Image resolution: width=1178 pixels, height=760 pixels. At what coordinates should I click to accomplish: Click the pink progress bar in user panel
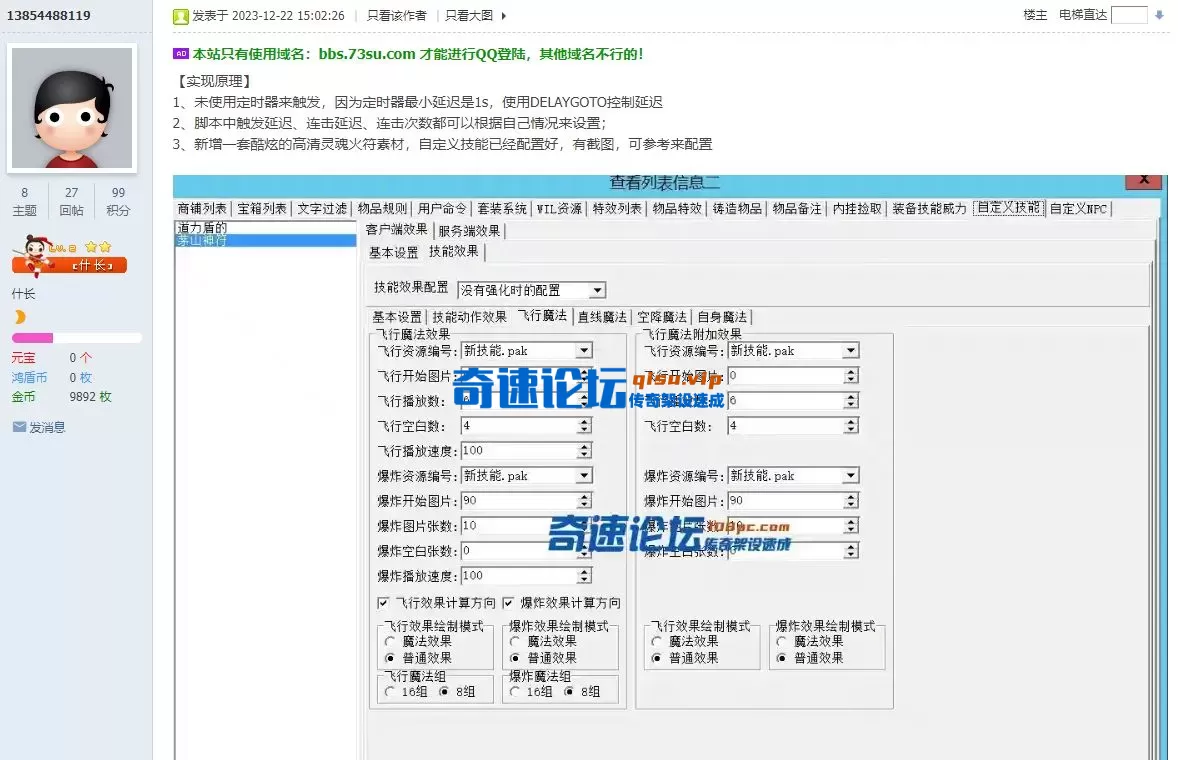(34, 337)
